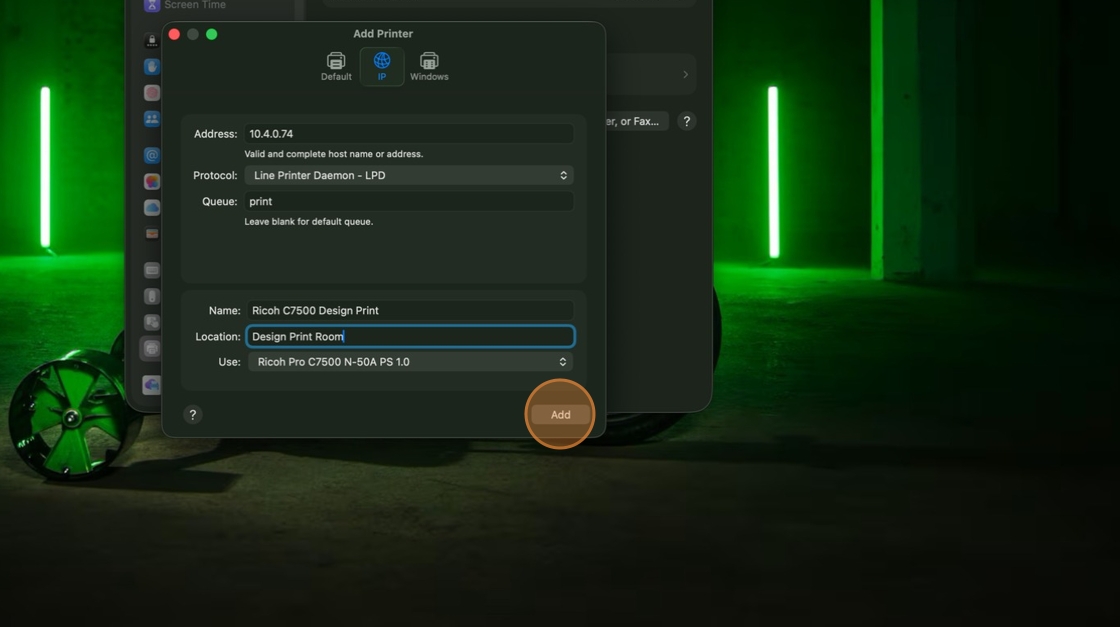Click the Add Printer, Scanner, or Fax button behind
1120x627 pixels.
635,121
